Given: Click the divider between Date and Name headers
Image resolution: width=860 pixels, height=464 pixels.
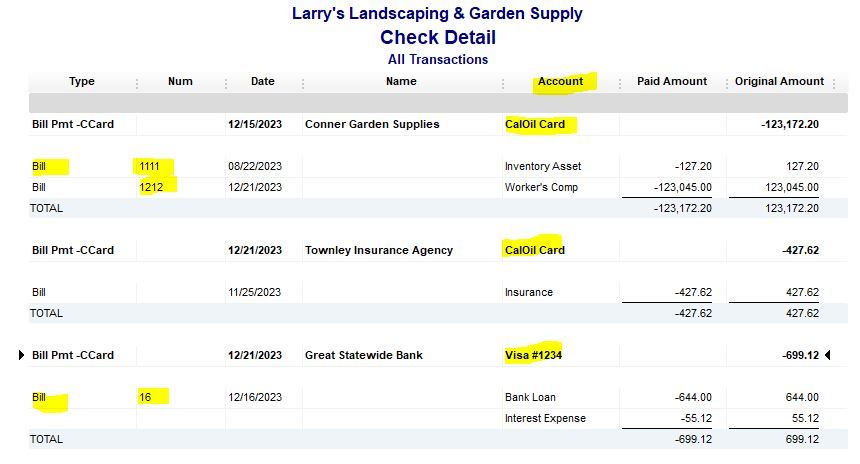Looking at the screenshot, I should coord(303,83).
